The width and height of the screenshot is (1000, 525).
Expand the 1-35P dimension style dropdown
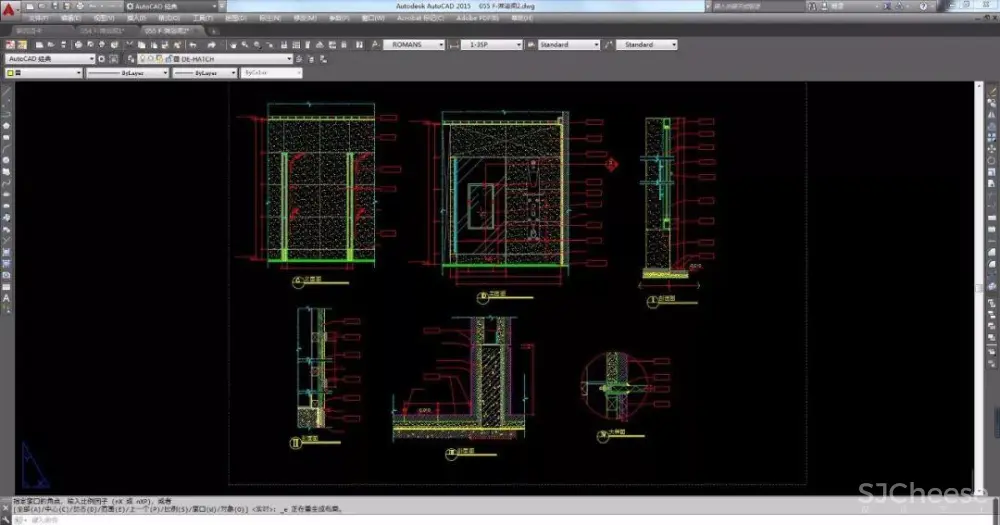[x=518, y=45]
